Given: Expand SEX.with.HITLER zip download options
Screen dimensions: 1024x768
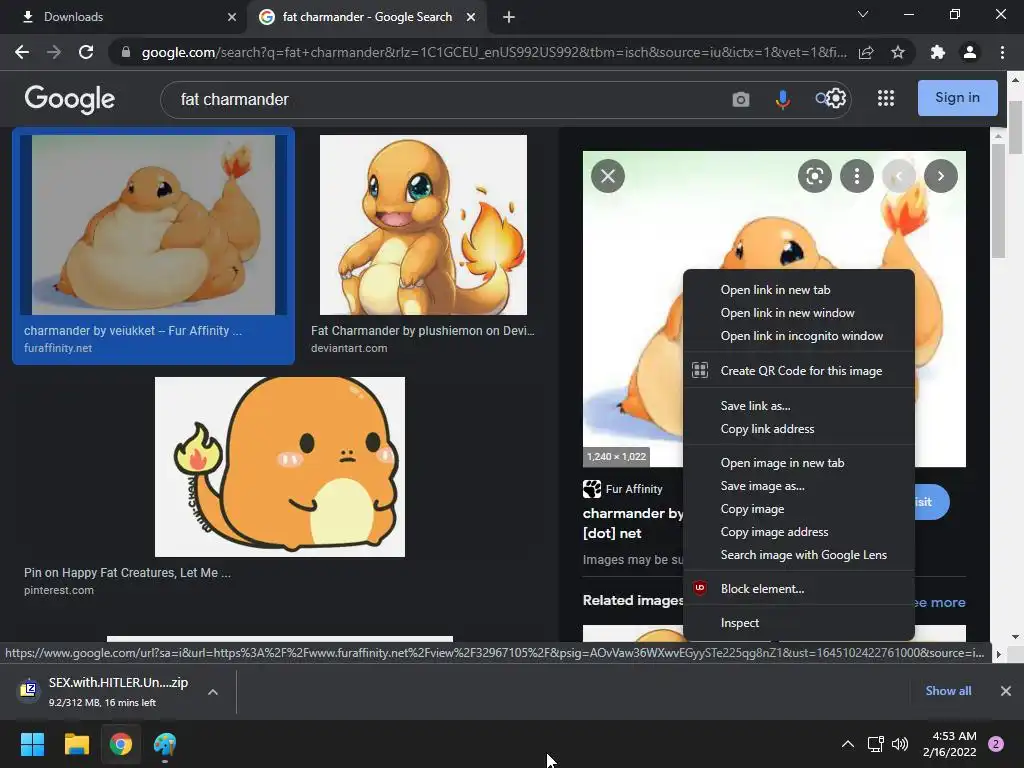Looking at the screenshot, I should [213, 692].
